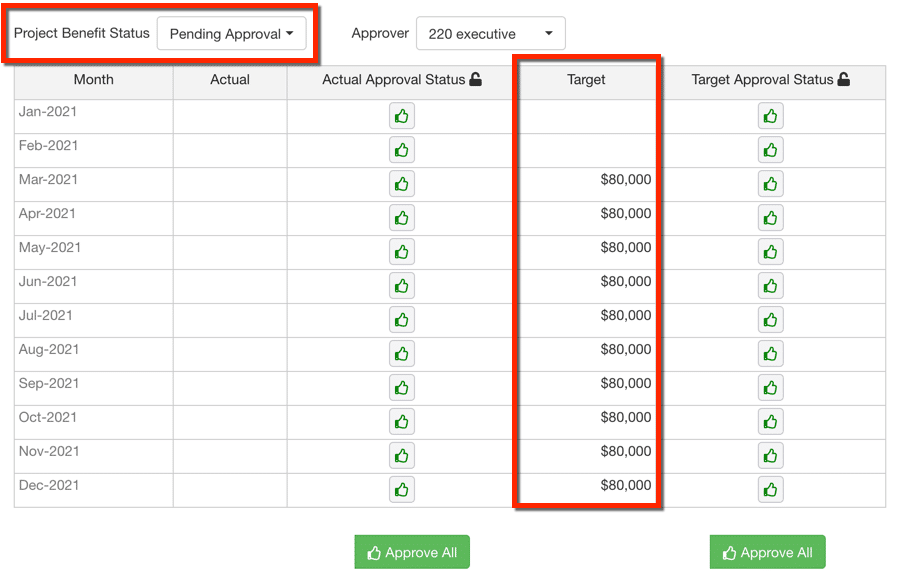
Task: Select the Month column header
Action: point(93,79)
